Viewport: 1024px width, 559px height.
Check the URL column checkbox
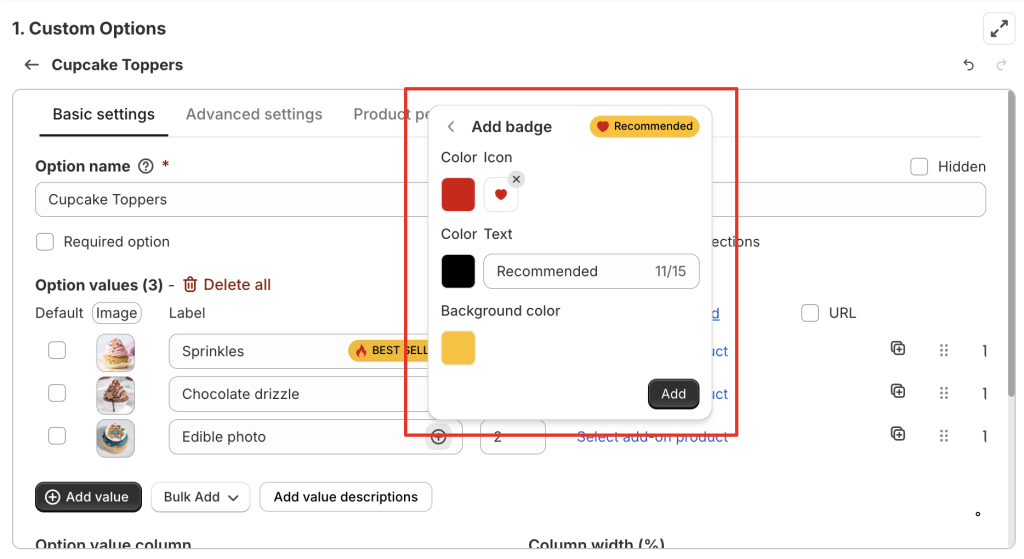[810, 313]
